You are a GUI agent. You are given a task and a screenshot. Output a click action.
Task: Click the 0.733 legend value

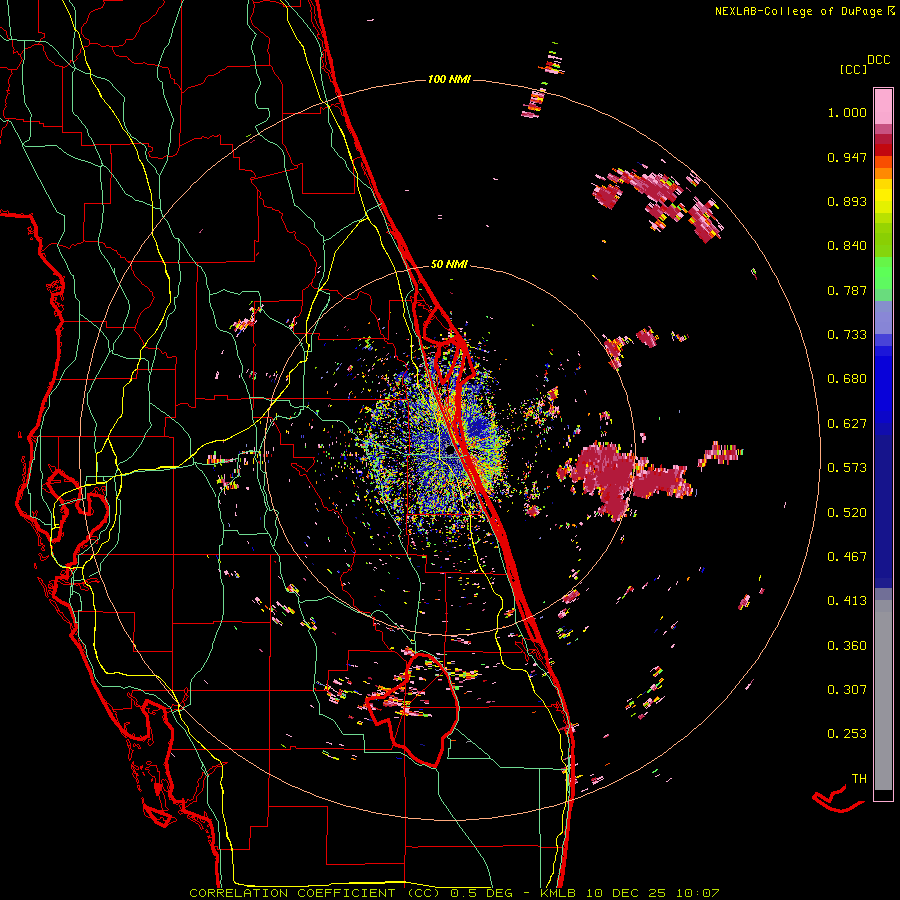(x=847, y=335)
